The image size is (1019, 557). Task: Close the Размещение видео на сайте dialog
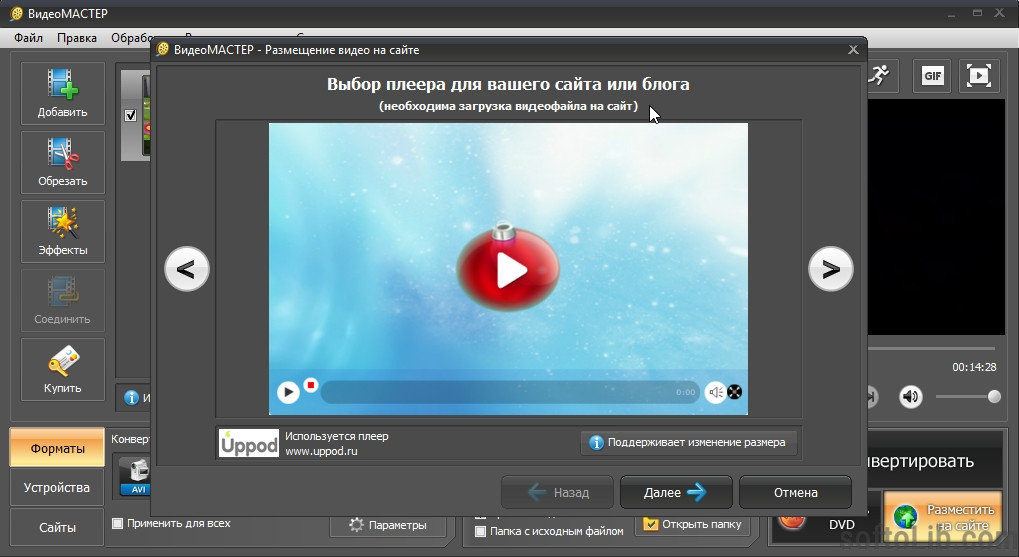[x=853, y=50]
